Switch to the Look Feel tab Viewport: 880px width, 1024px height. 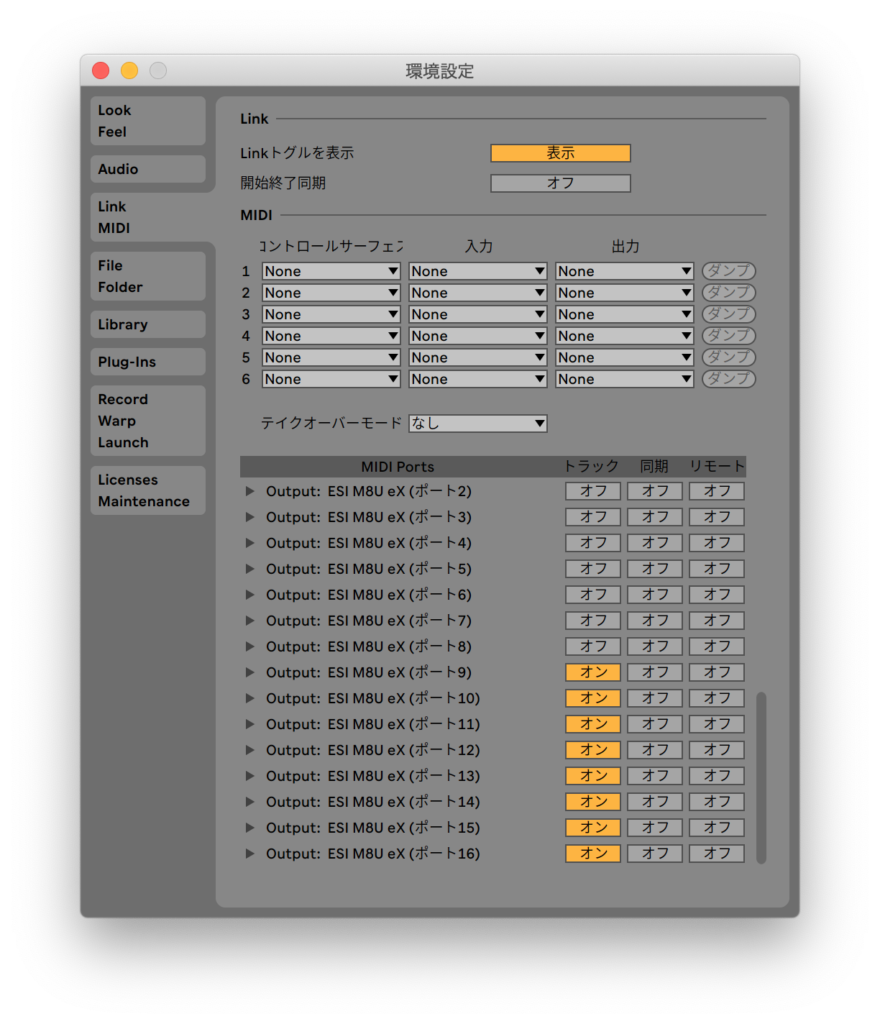147,121
